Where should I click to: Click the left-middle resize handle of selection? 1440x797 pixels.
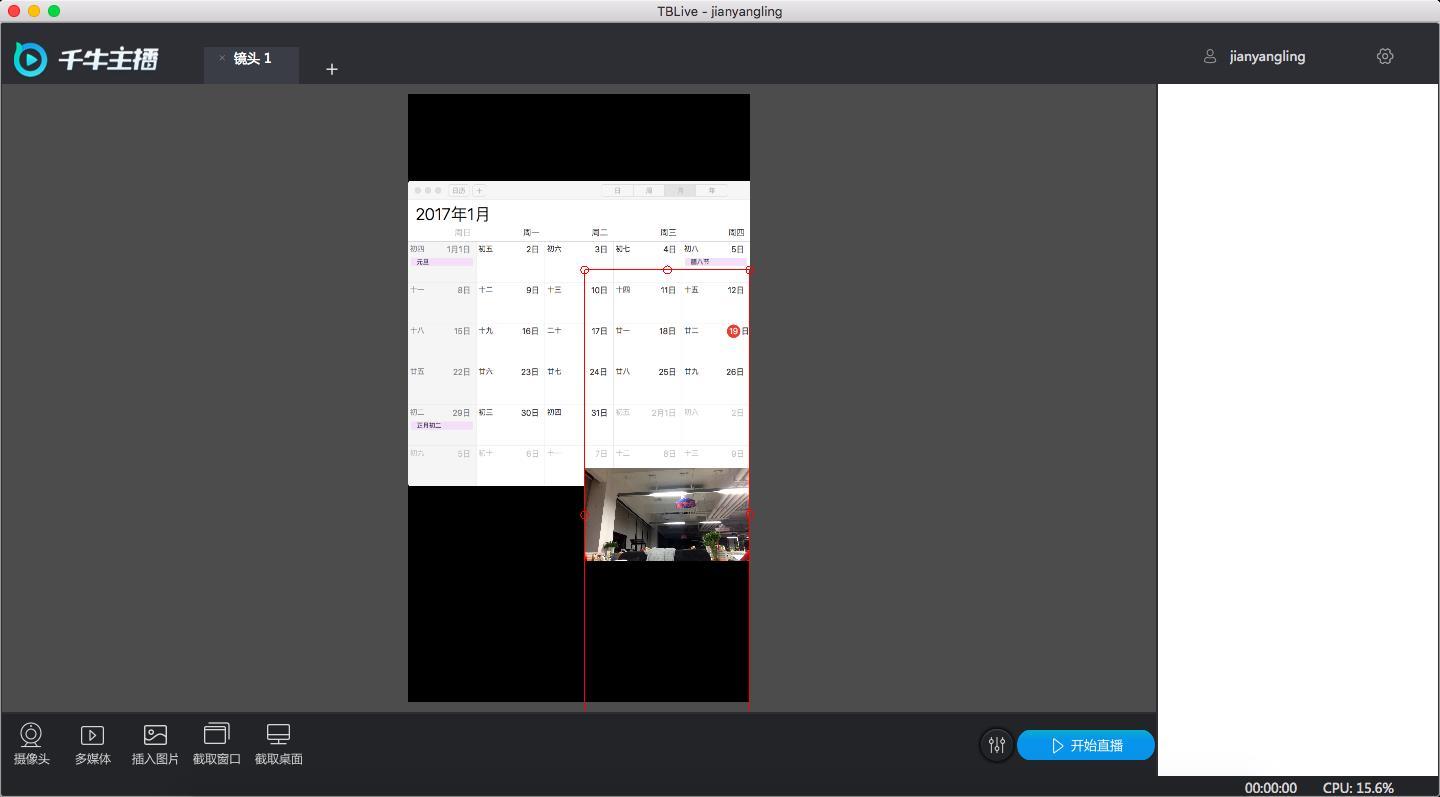pos(585,515)
